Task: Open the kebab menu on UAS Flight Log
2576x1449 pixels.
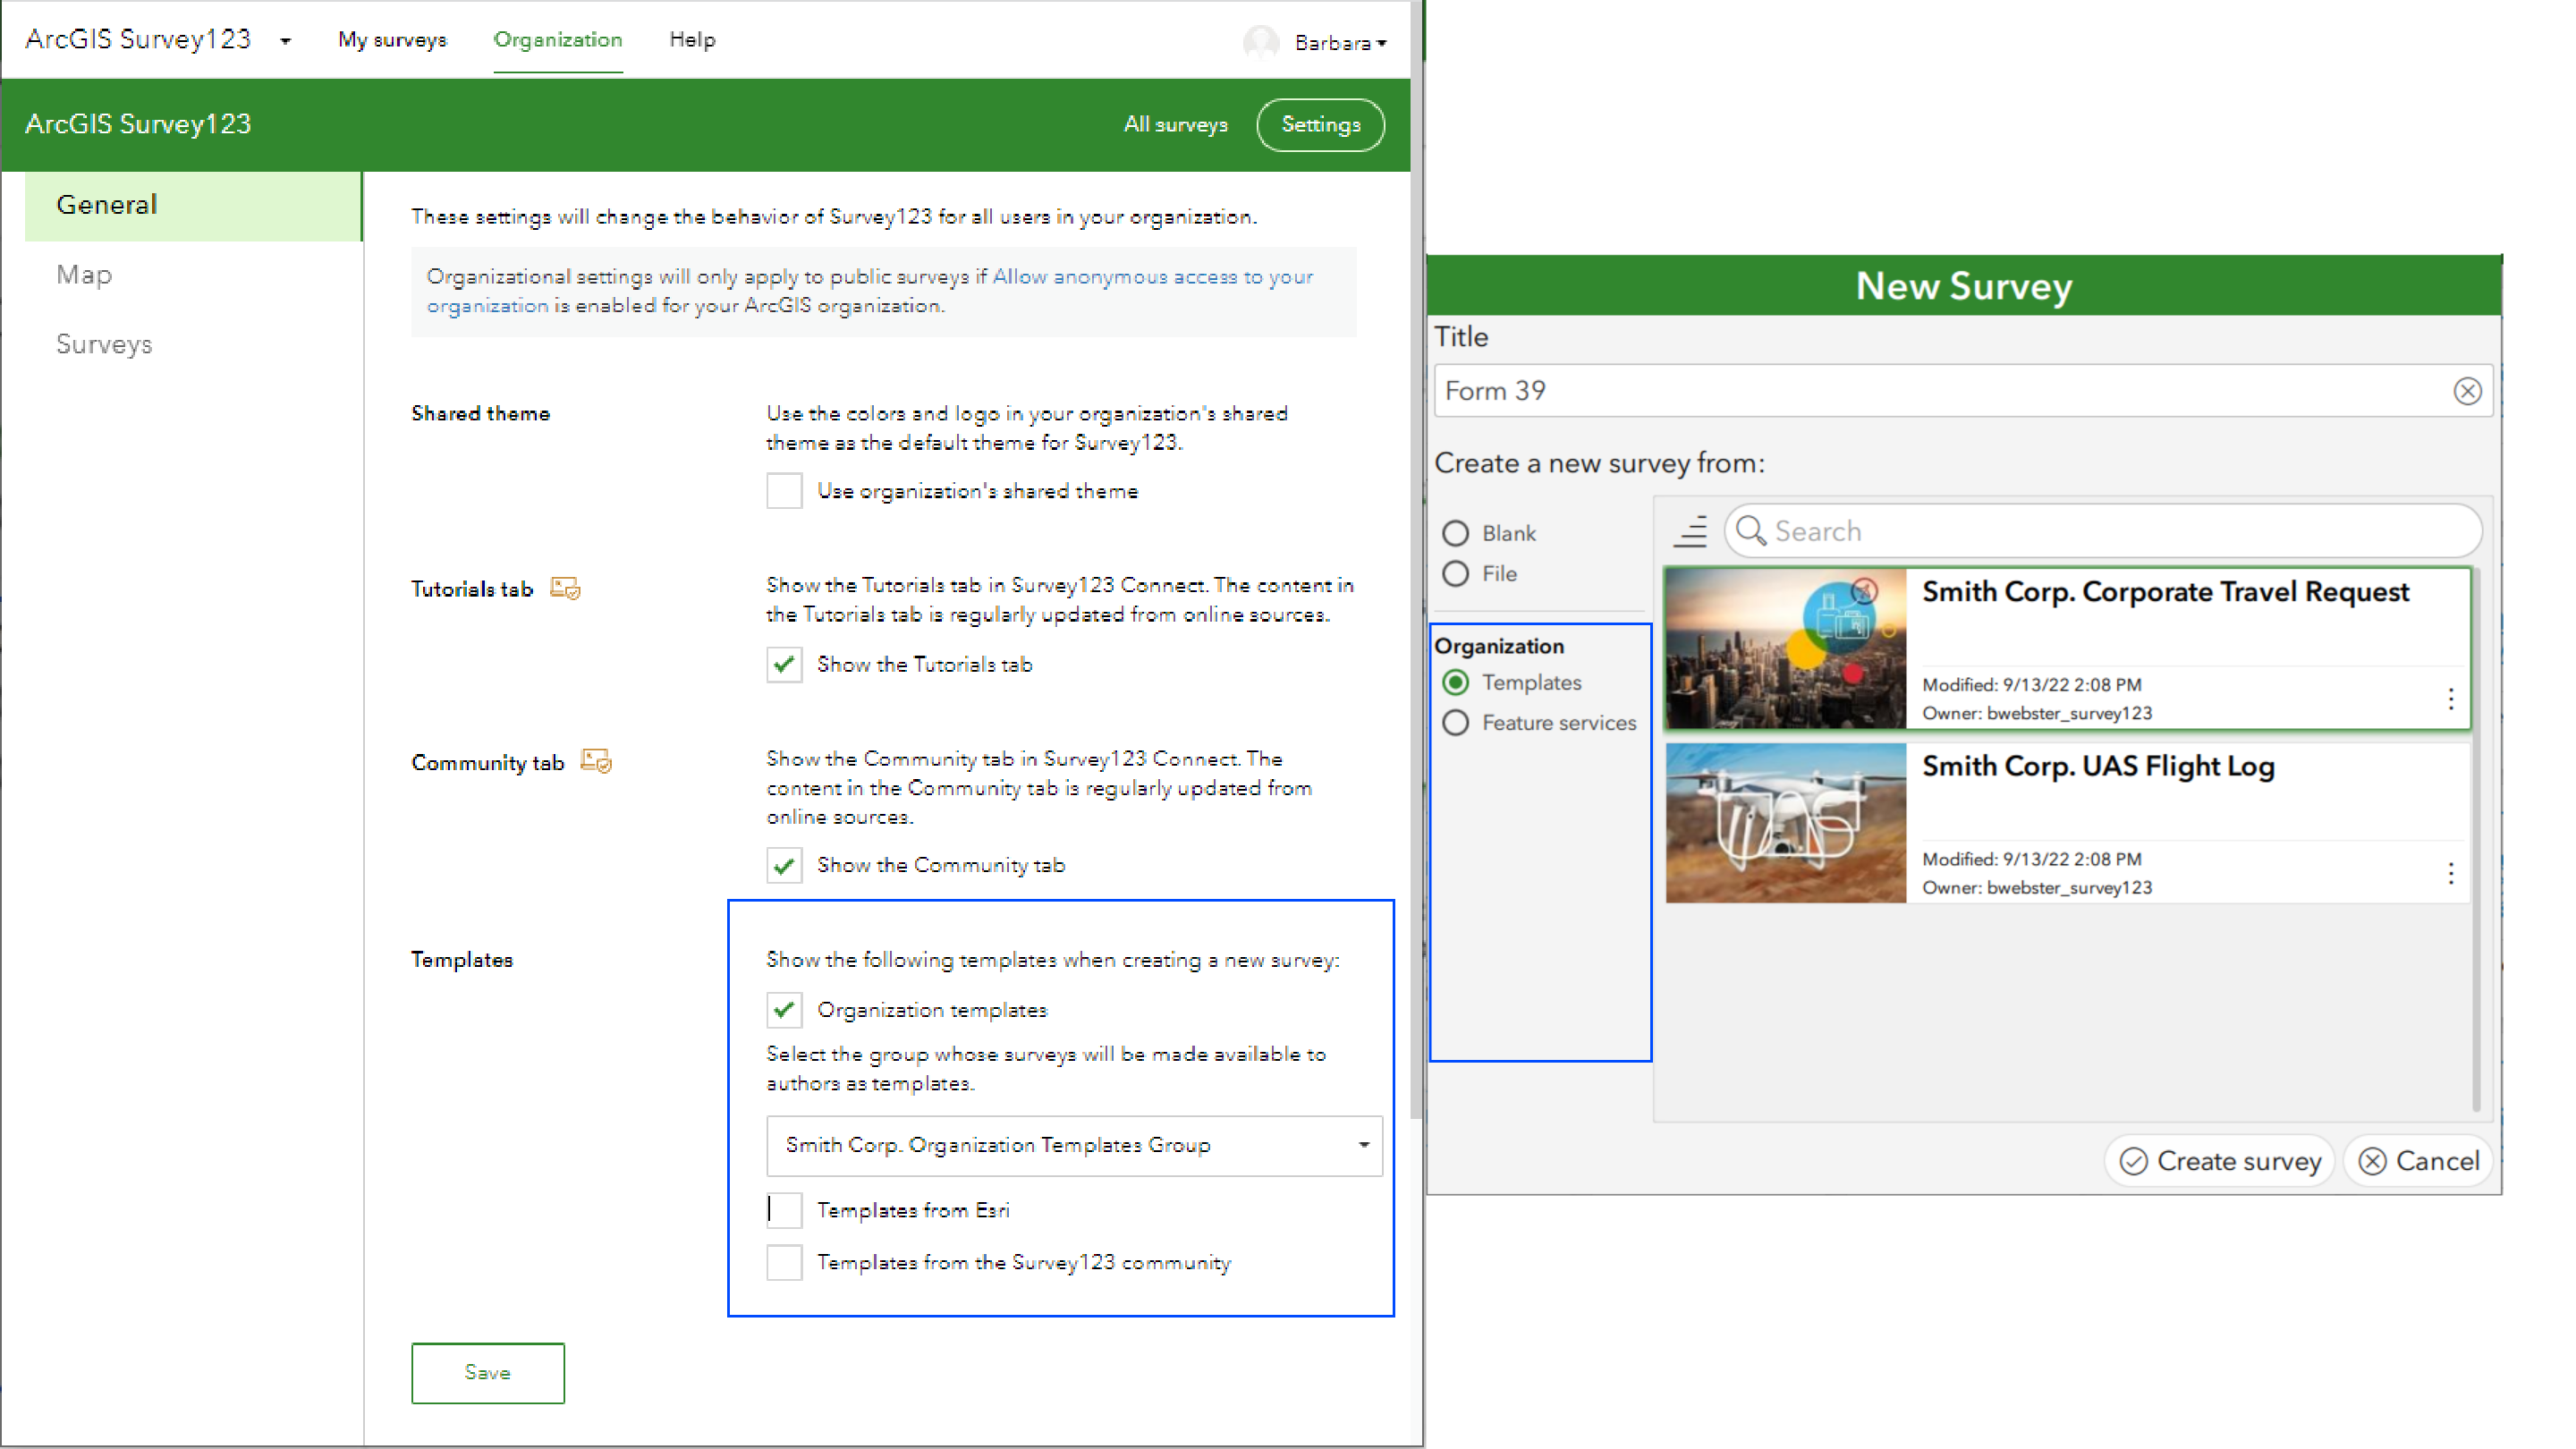Action: click(2452, 874)
